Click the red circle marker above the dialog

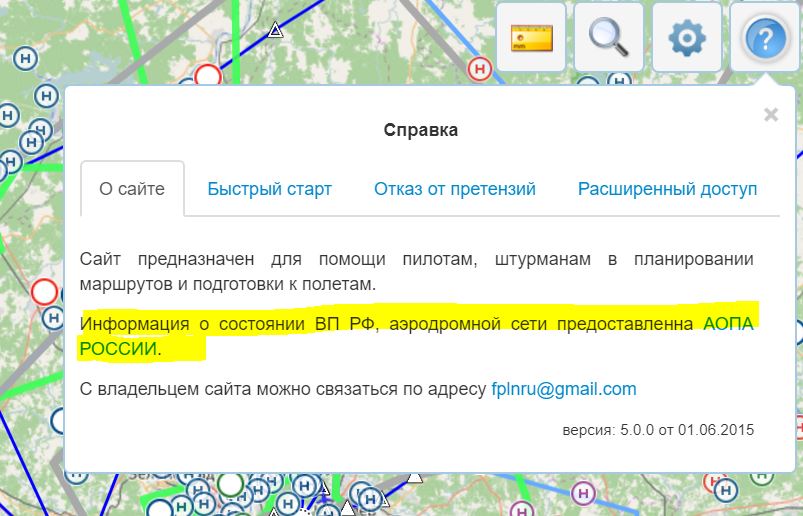208,76
